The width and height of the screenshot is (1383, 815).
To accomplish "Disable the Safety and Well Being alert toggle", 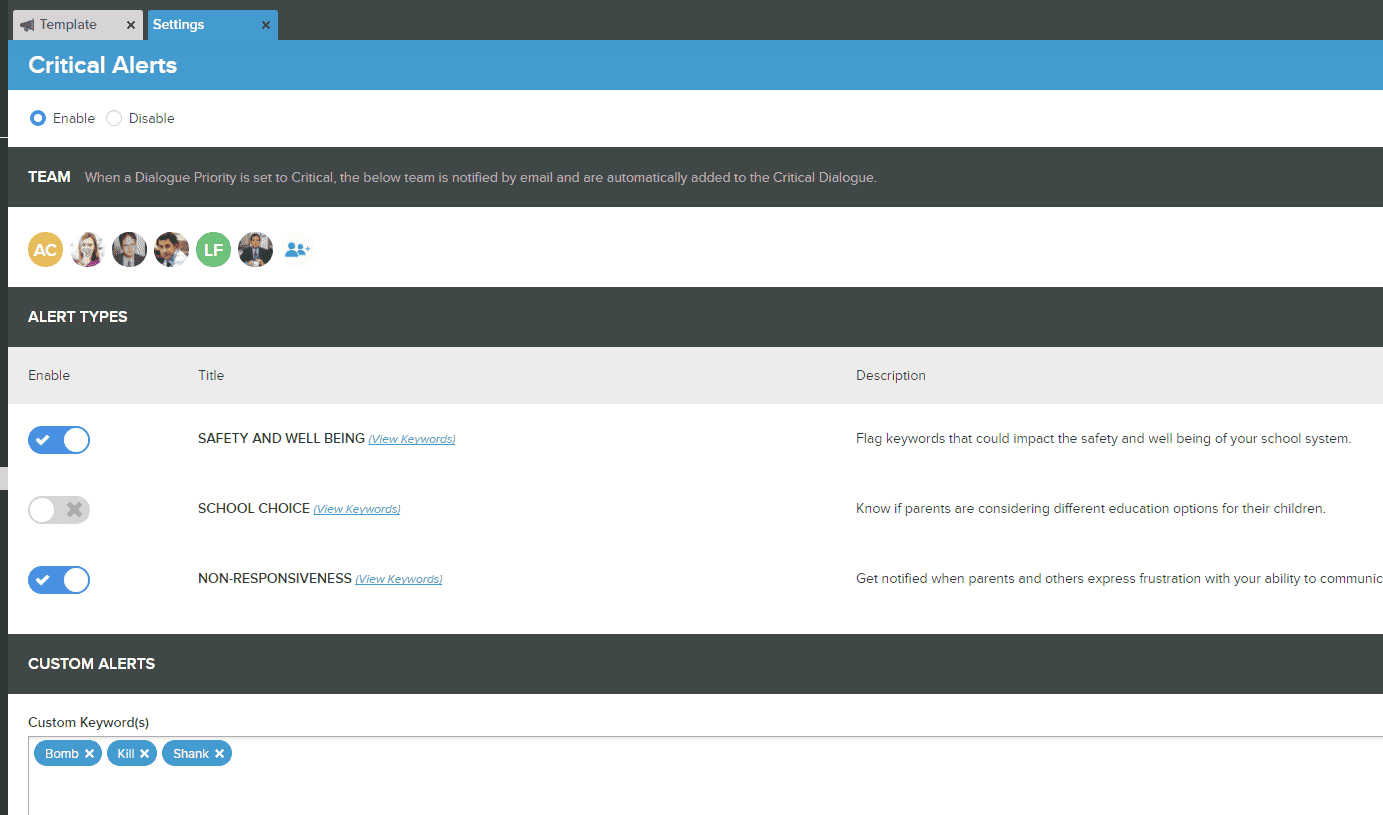I will (59, 440).
